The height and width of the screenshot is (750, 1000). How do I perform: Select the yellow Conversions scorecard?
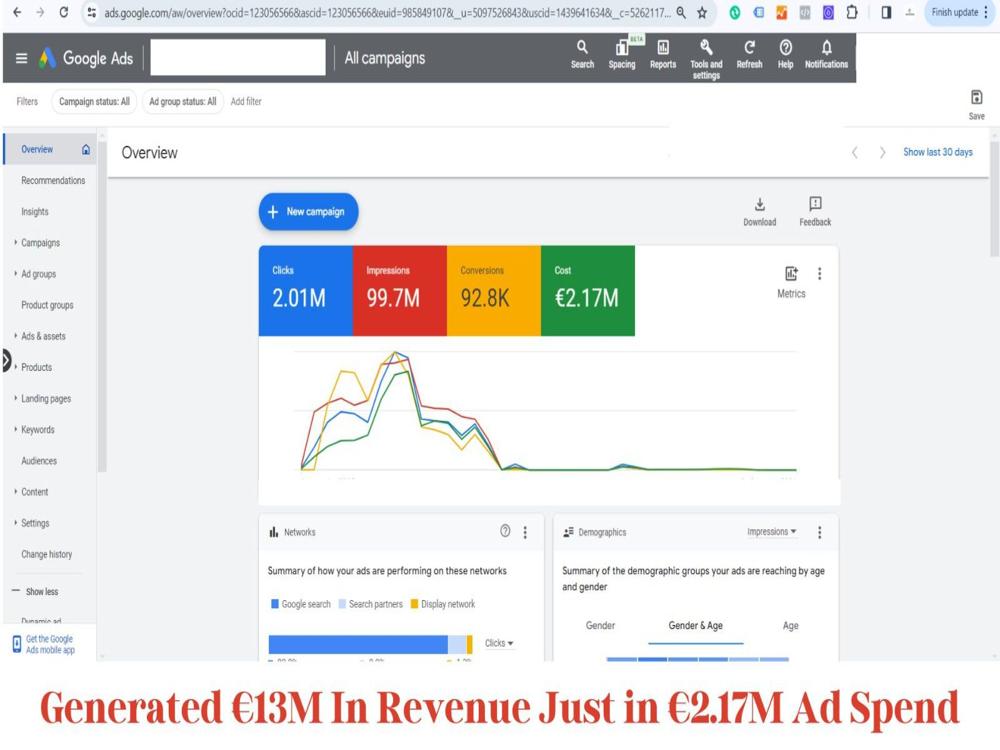494,290
